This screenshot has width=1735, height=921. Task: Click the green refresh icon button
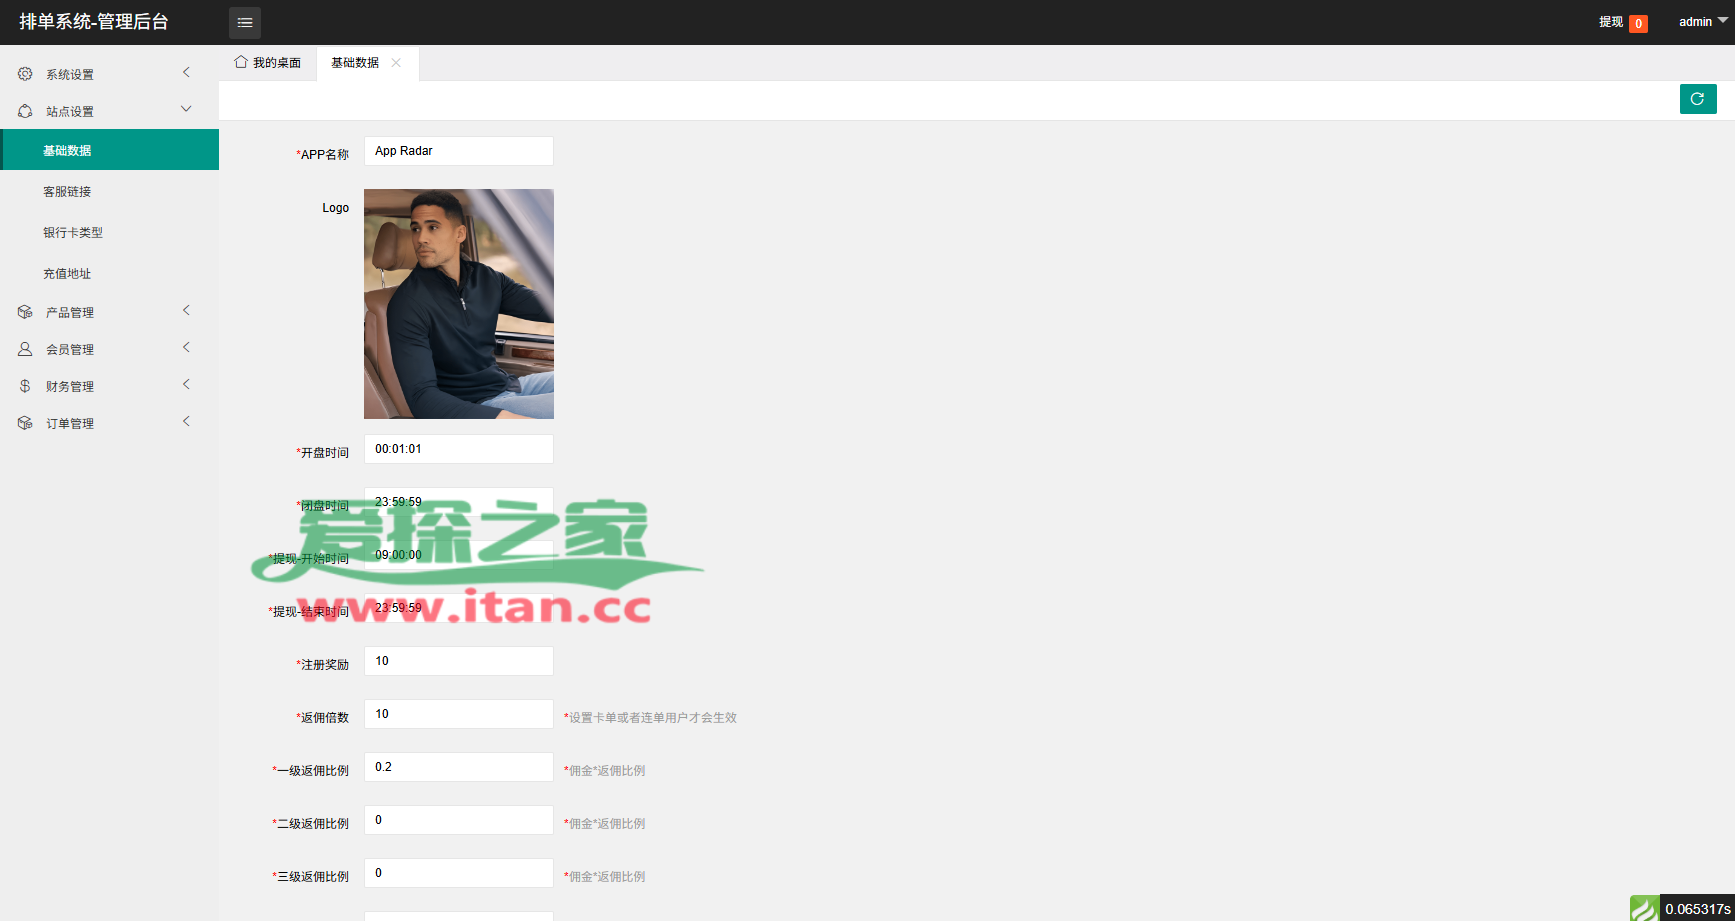[x=1697, y=99]
